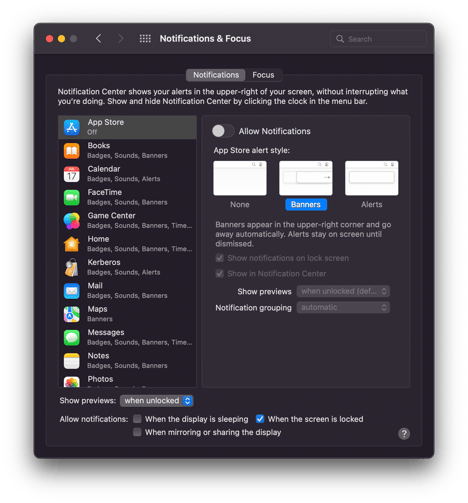468x503 pixels.
Task: Toggle the Allow Notifications switch
Action: click(223, 131)
